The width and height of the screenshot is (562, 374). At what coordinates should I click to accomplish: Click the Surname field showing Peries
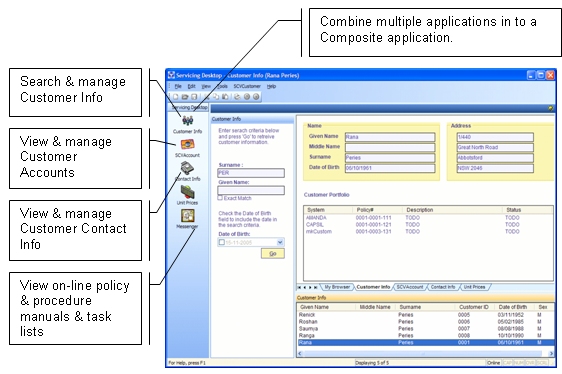point(390,158)
